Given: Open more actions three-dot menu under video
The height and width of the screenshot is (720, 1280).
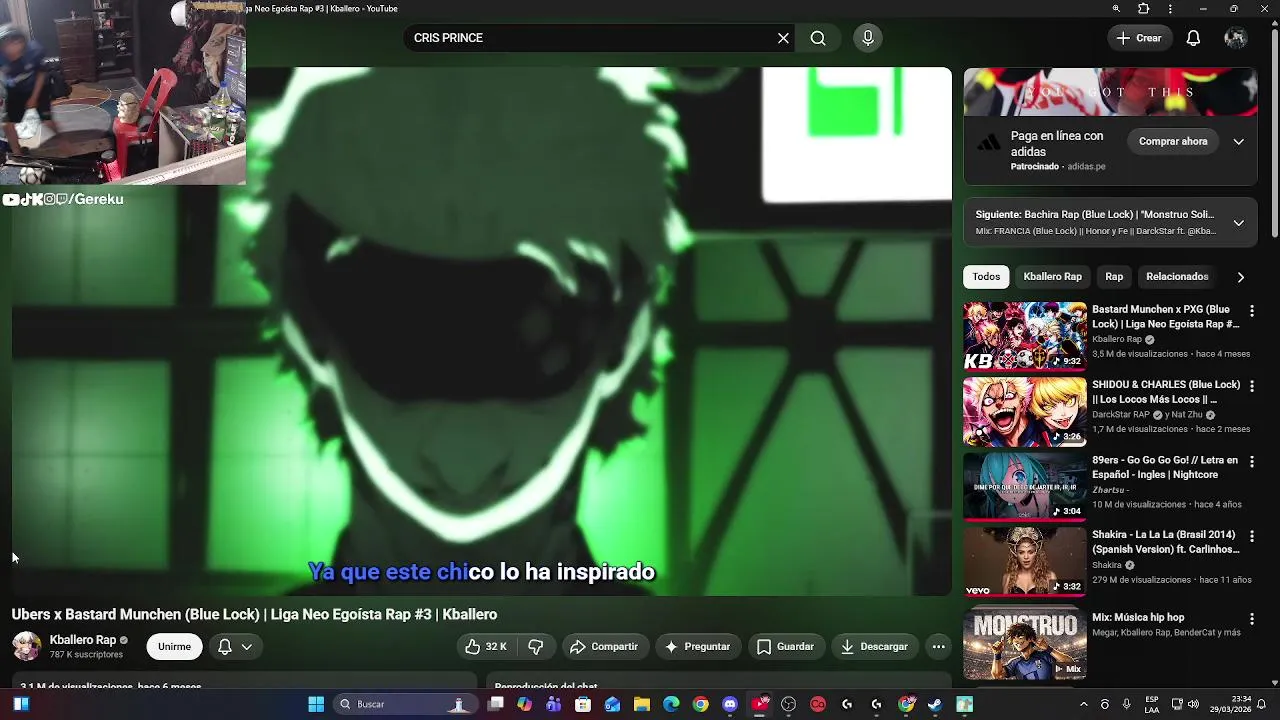Looking at the screenshot, I should click(938, 647).
